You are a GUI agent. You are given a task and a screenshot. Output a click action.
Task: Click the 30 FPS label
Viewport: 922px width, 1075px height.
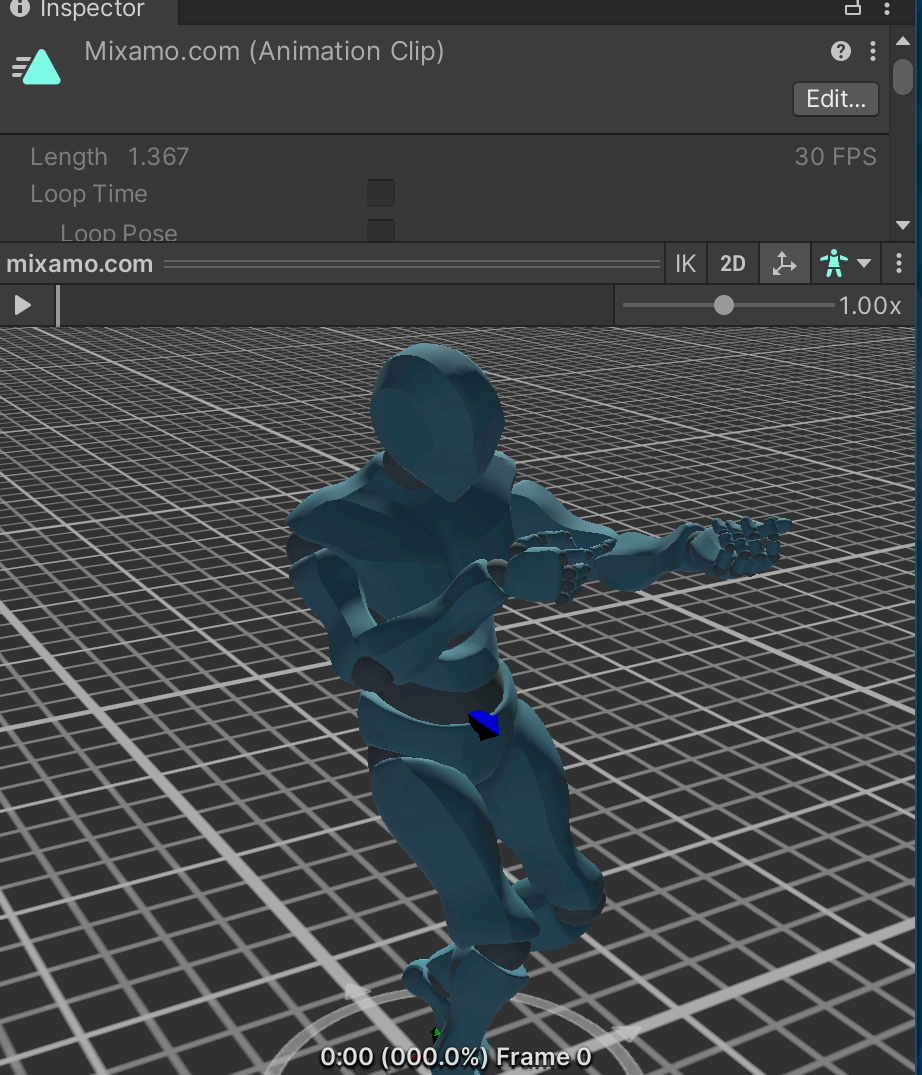(836, 157)
